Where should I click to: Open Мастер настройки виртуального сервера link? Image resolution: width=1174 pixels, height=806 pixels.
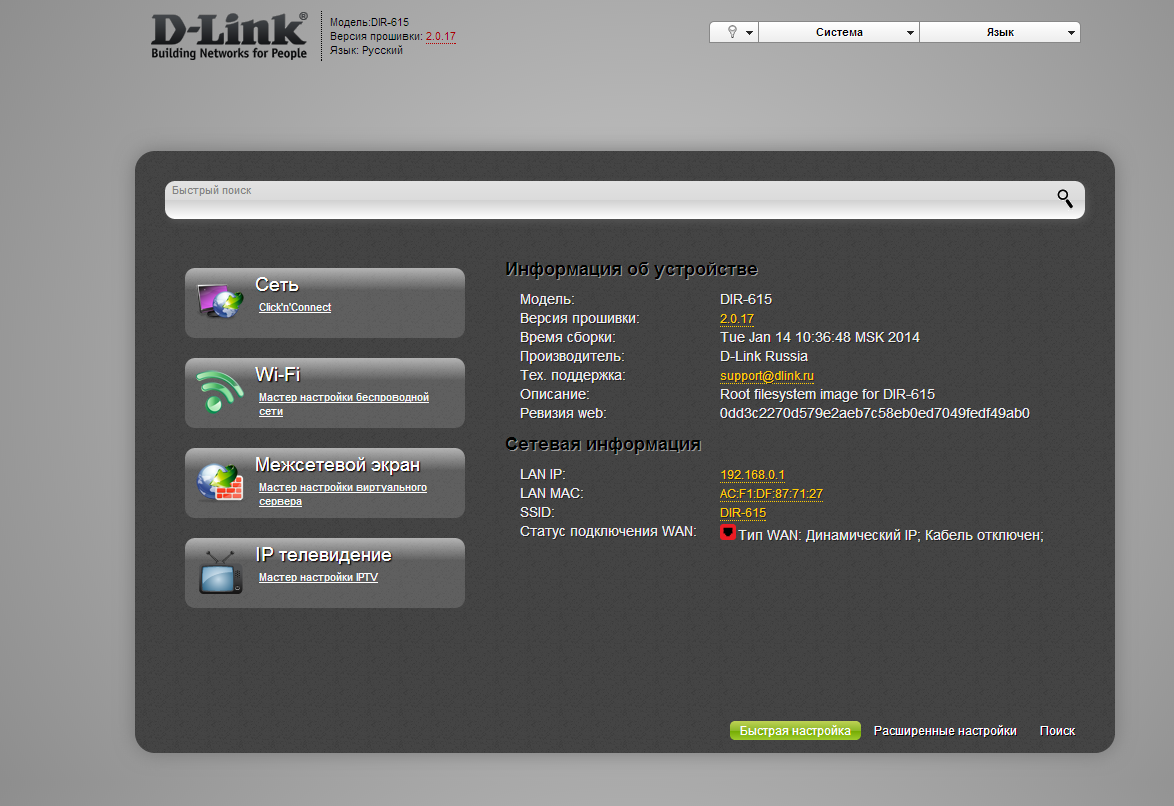pyautogui.click(x=343, y=494)
